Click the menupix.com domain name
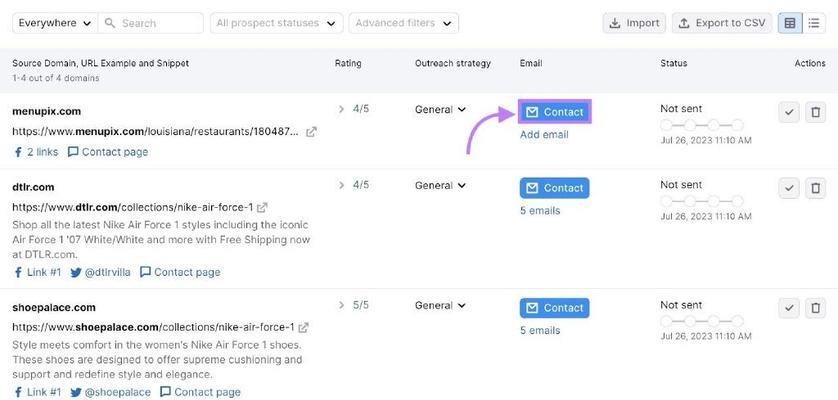This screenshot has height=400, width=838. [46, 111]
